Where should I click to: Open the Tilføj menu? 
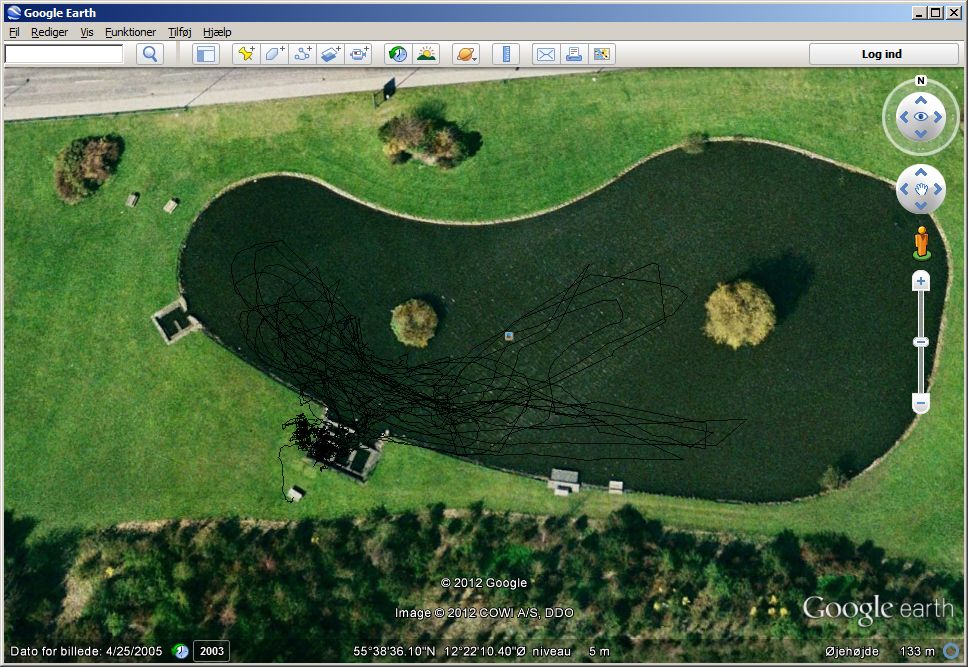coord(180,32)
